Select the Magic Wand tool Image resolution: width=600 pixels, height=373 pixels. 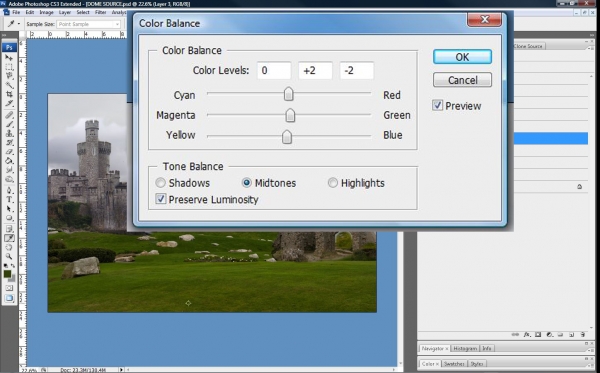click(x=9, y=85)
